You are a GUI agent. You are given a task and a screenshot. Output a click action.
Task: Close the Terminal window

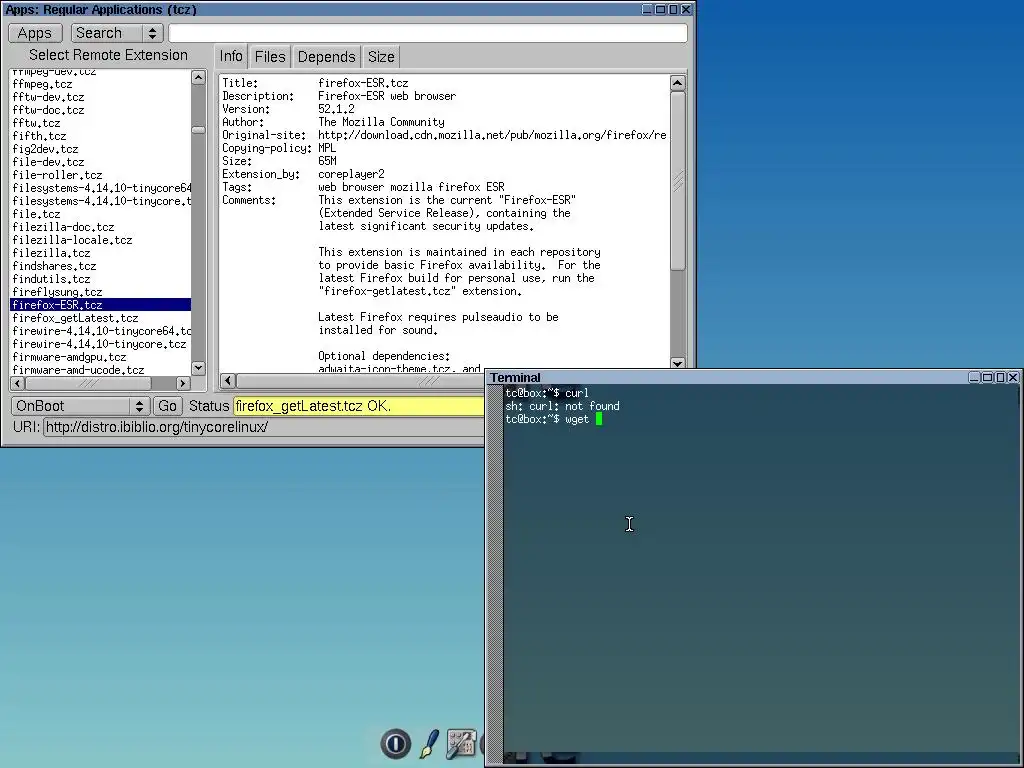coord(1013,377)
